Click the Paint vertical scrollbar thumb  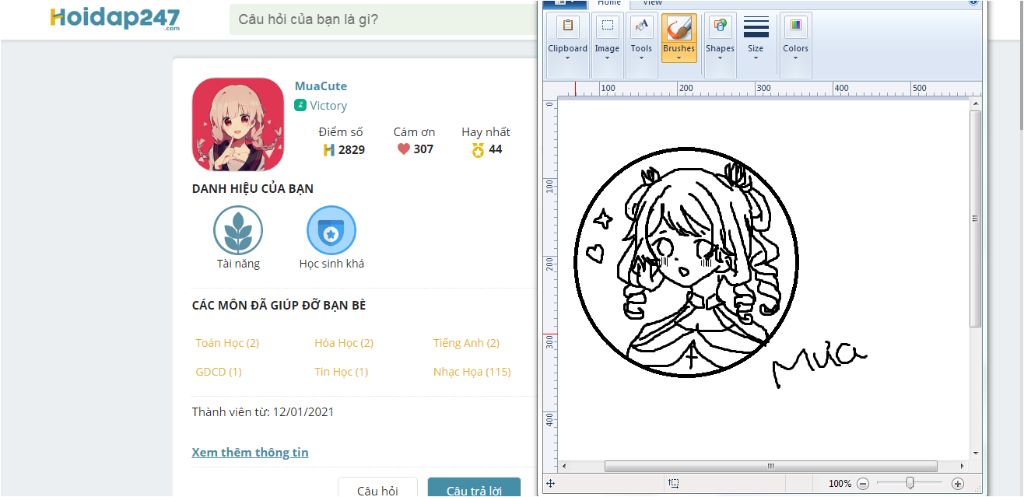coord(976,219)
